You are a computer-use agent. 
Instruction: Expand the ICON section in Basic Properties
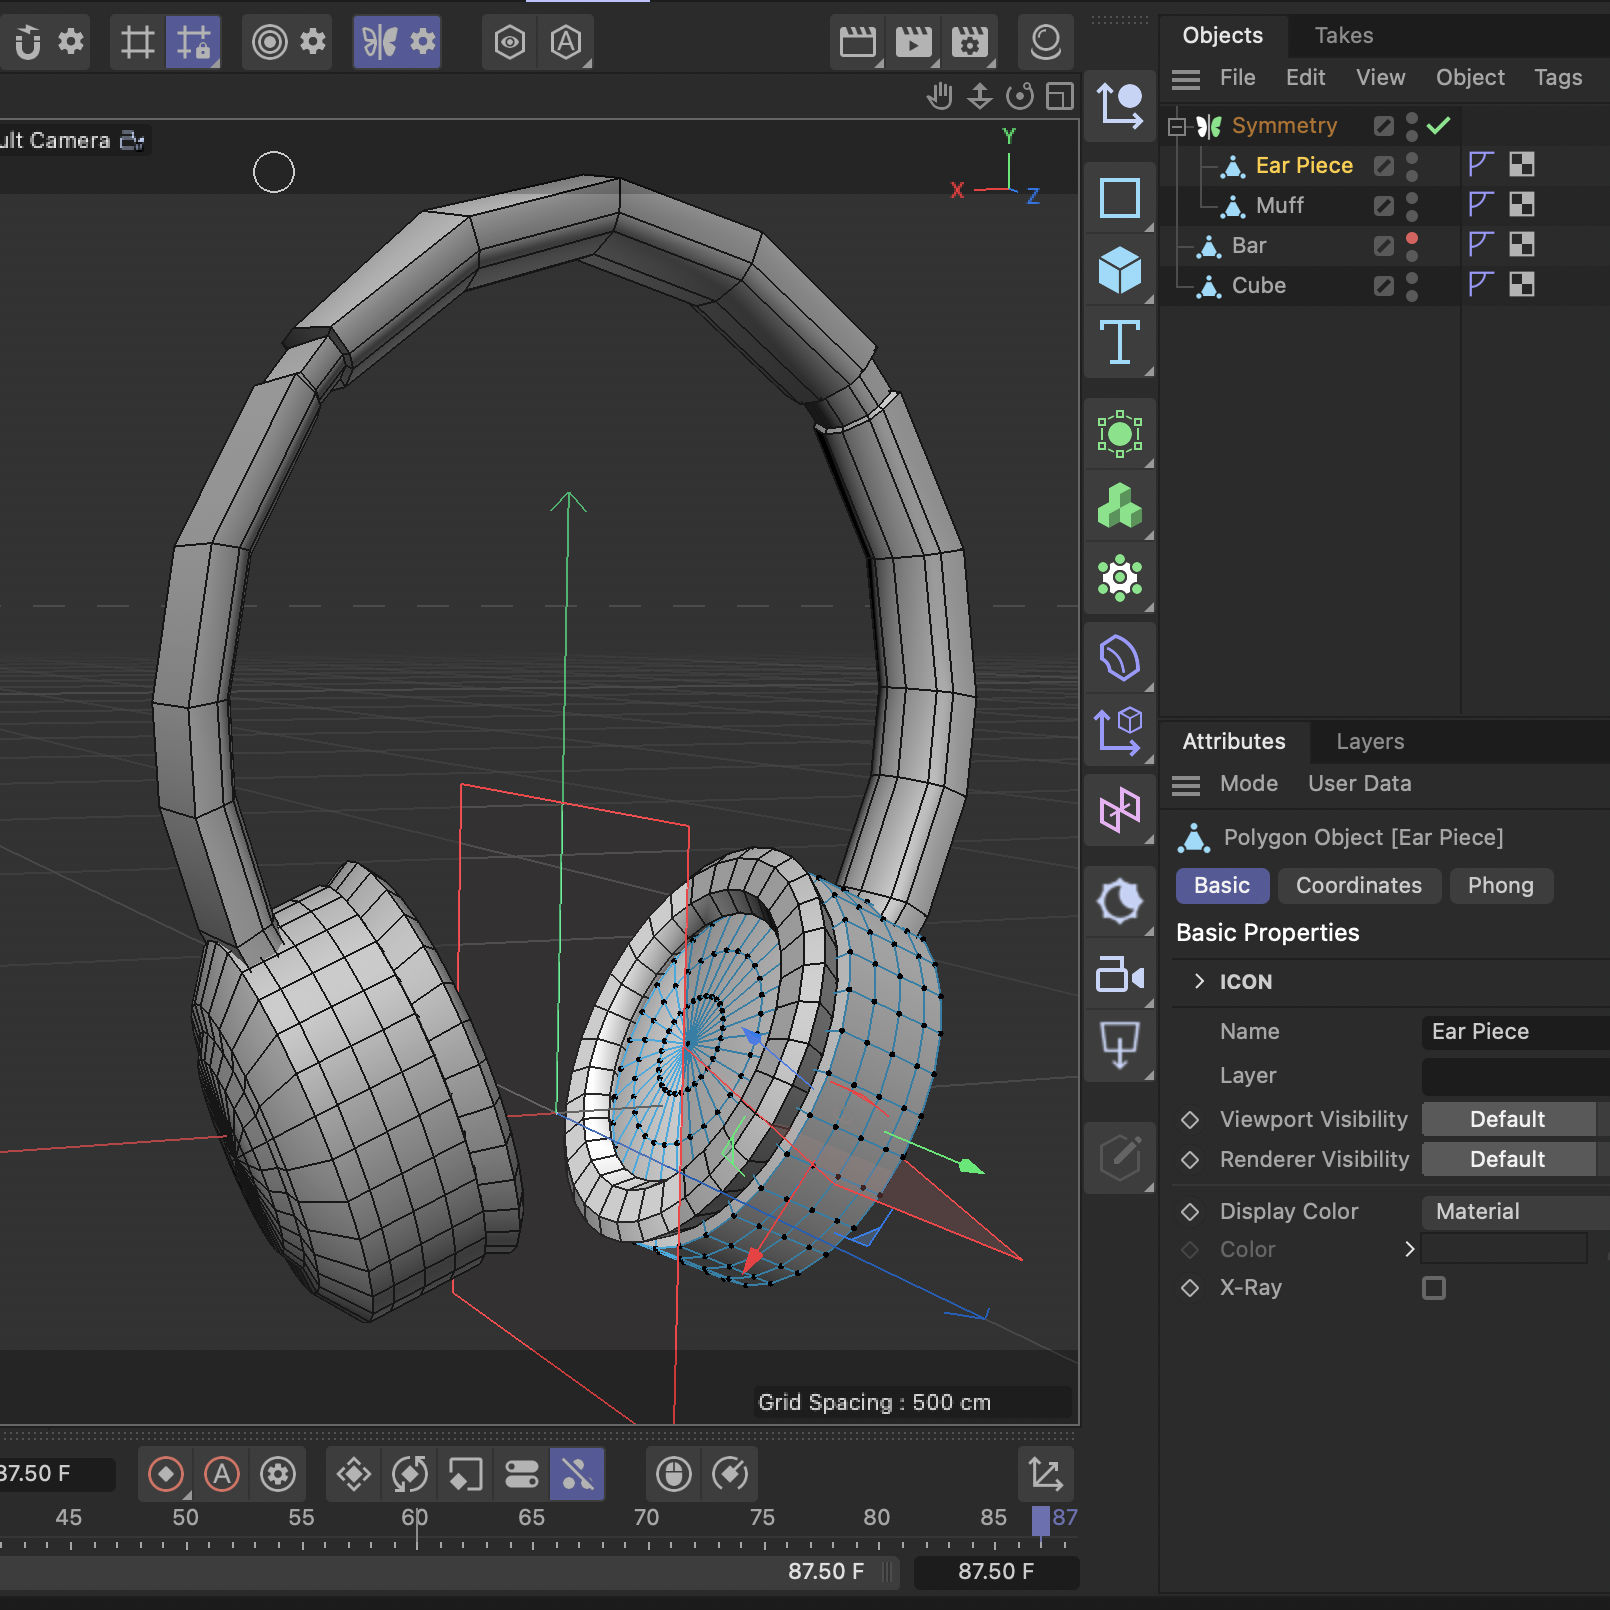(1200, 982)
